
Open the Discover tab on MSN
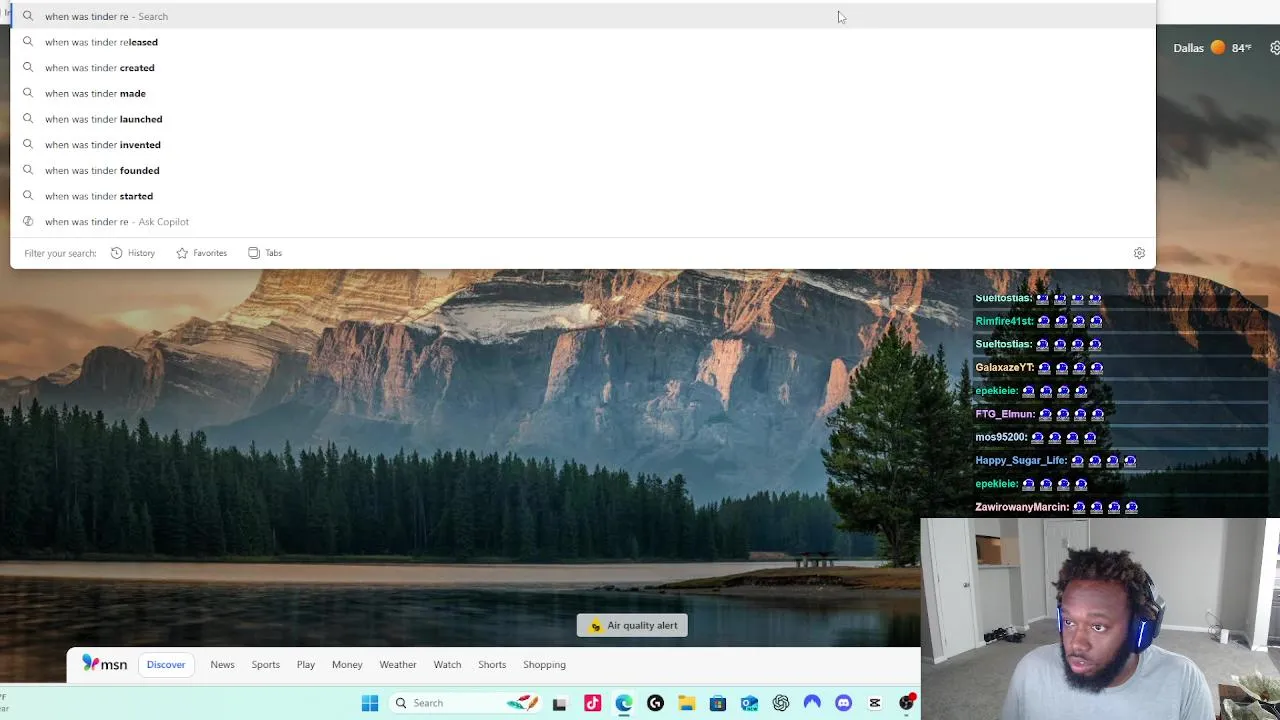tap(166, 664)
